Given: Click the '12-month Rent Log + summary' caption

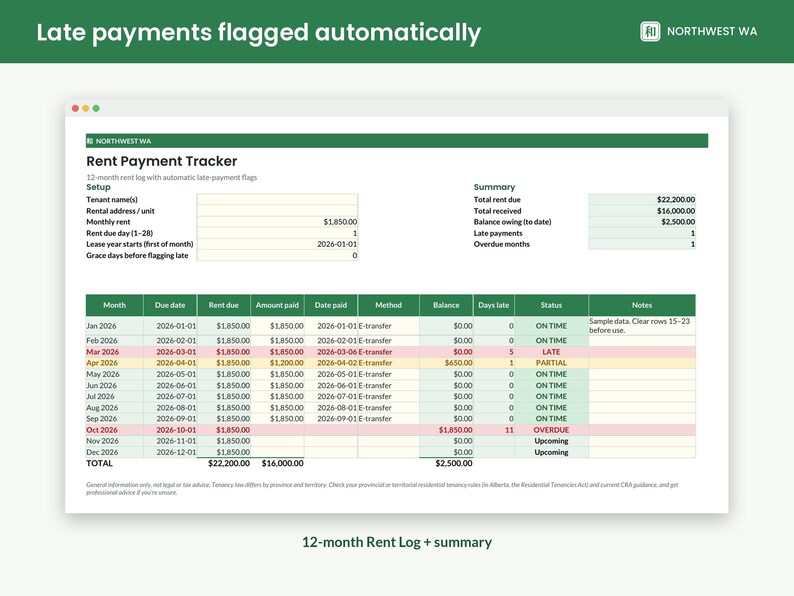Looking at the screenshot, I should 397,542.
